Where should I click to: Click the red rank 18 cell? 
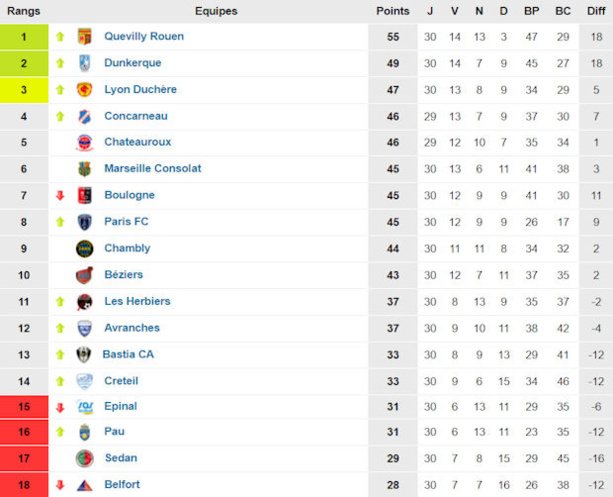(24, 485)
